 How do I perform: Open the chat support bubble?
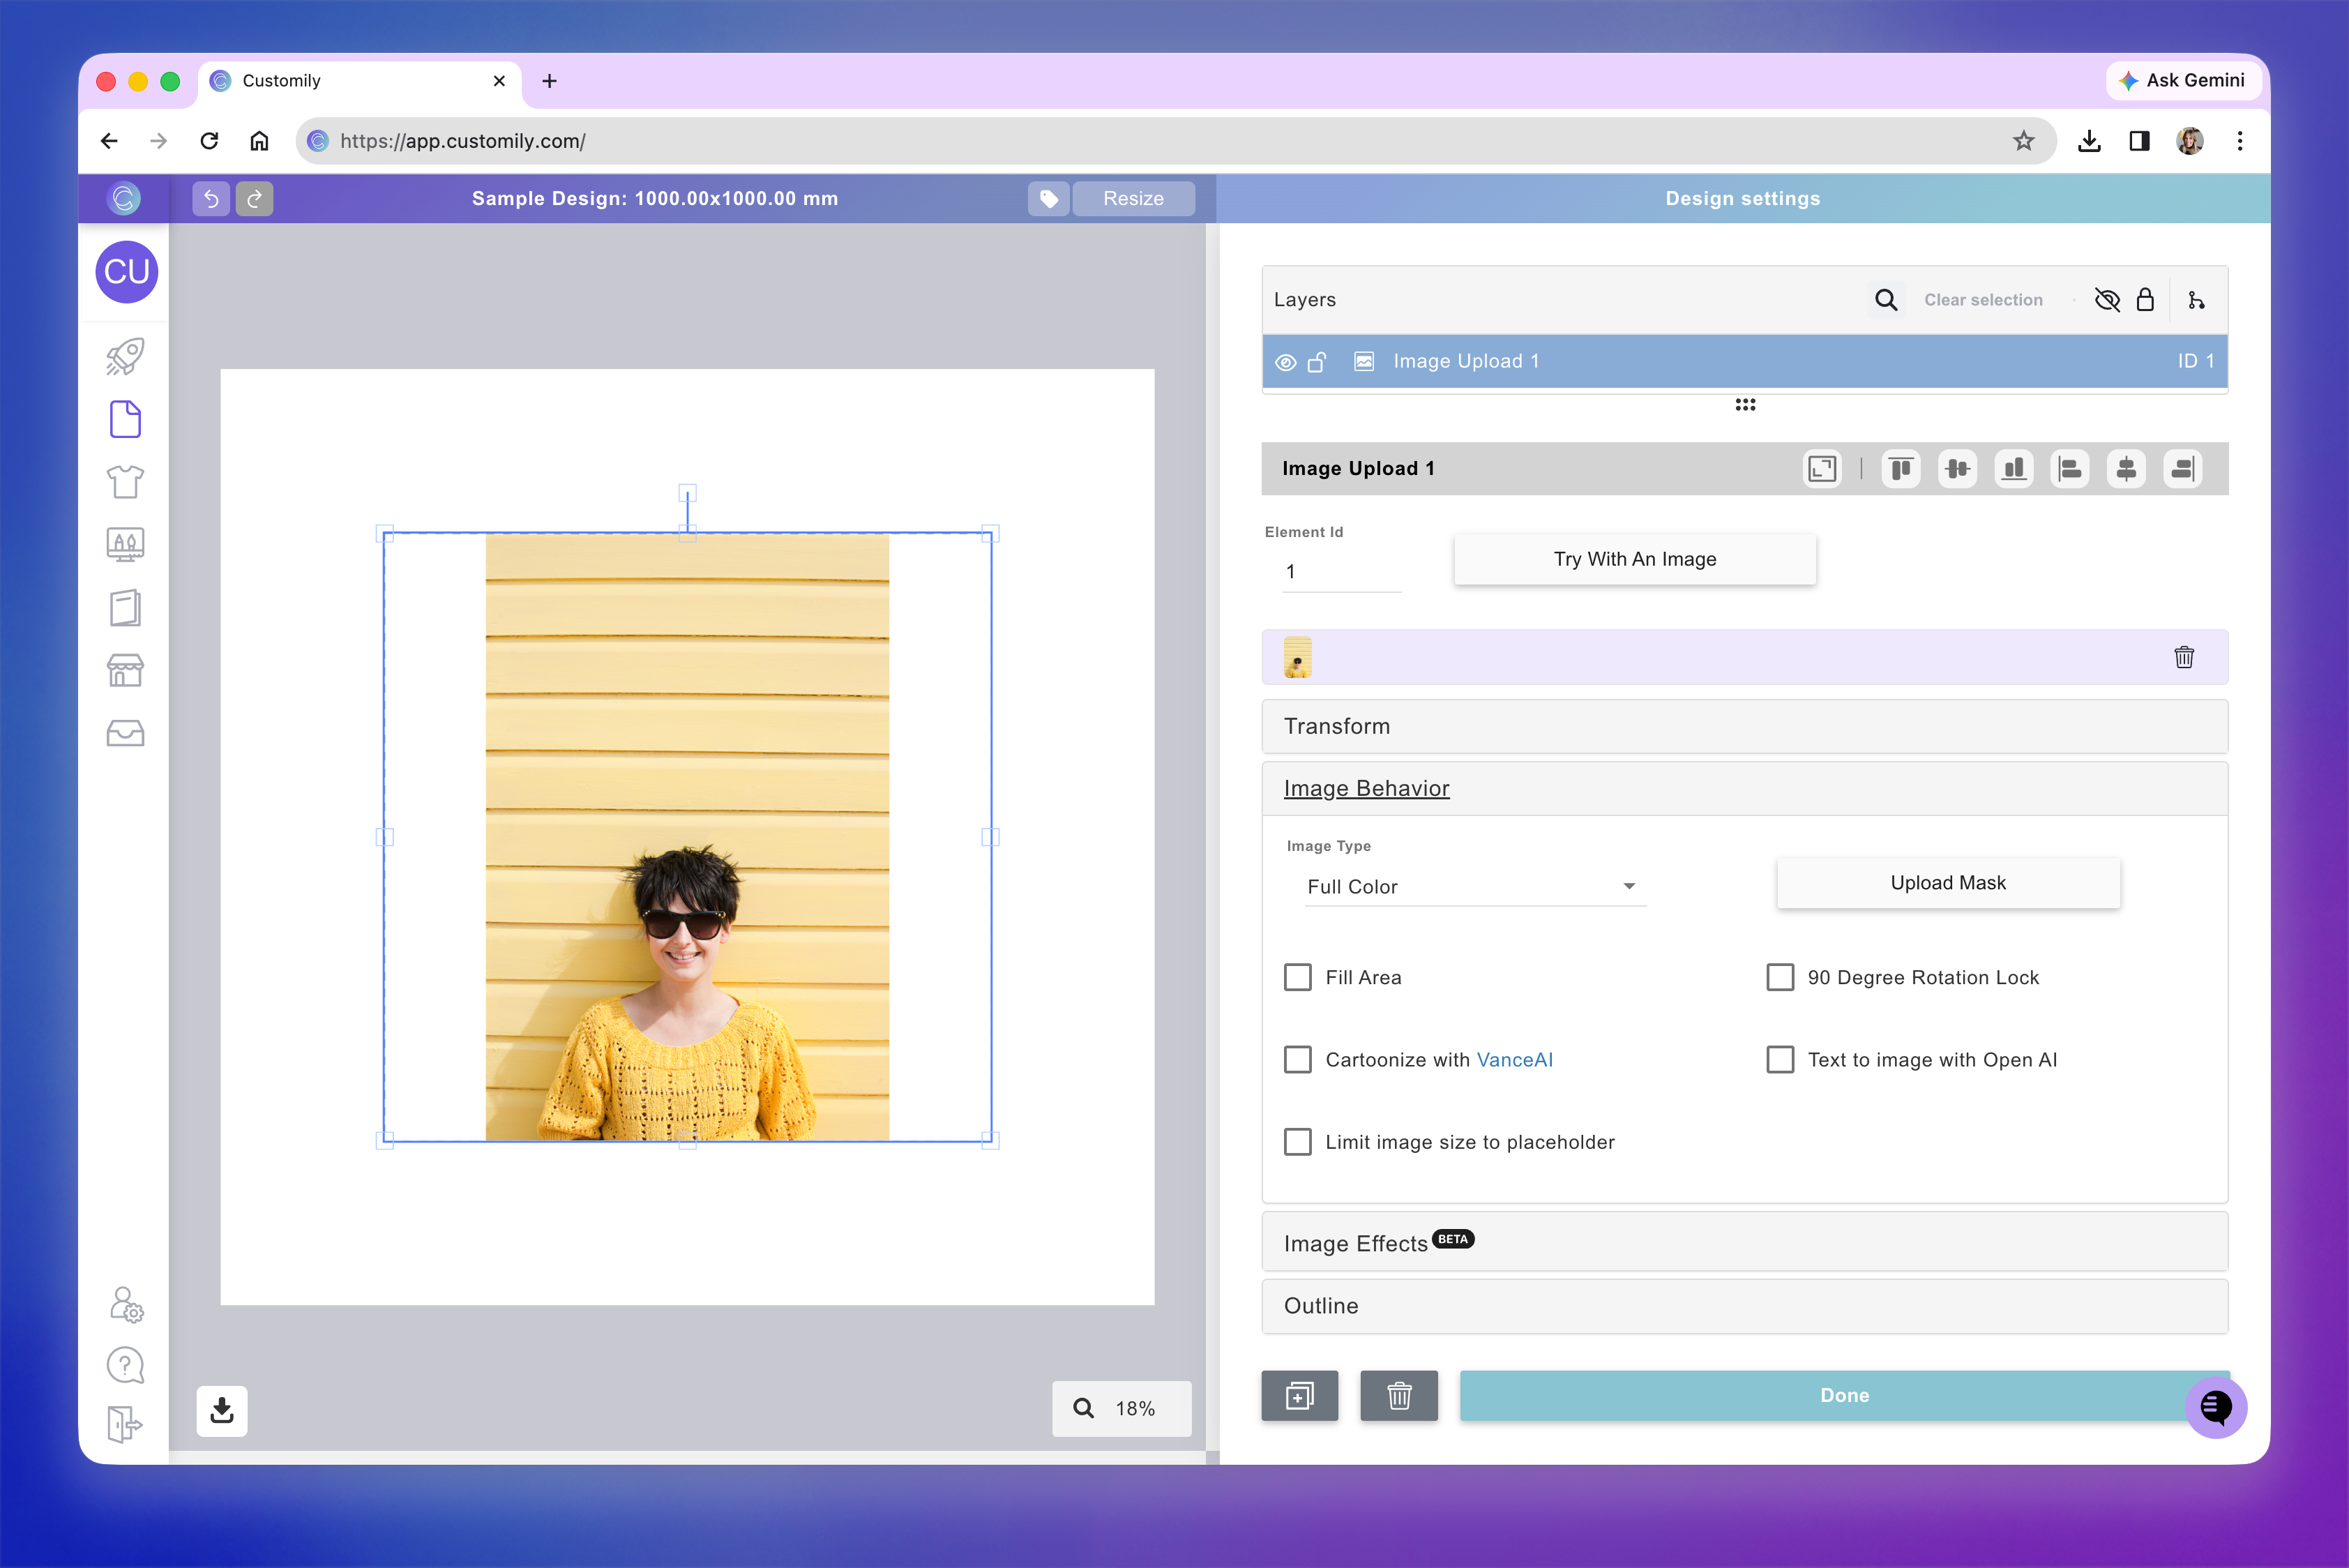[2216, 1407]
